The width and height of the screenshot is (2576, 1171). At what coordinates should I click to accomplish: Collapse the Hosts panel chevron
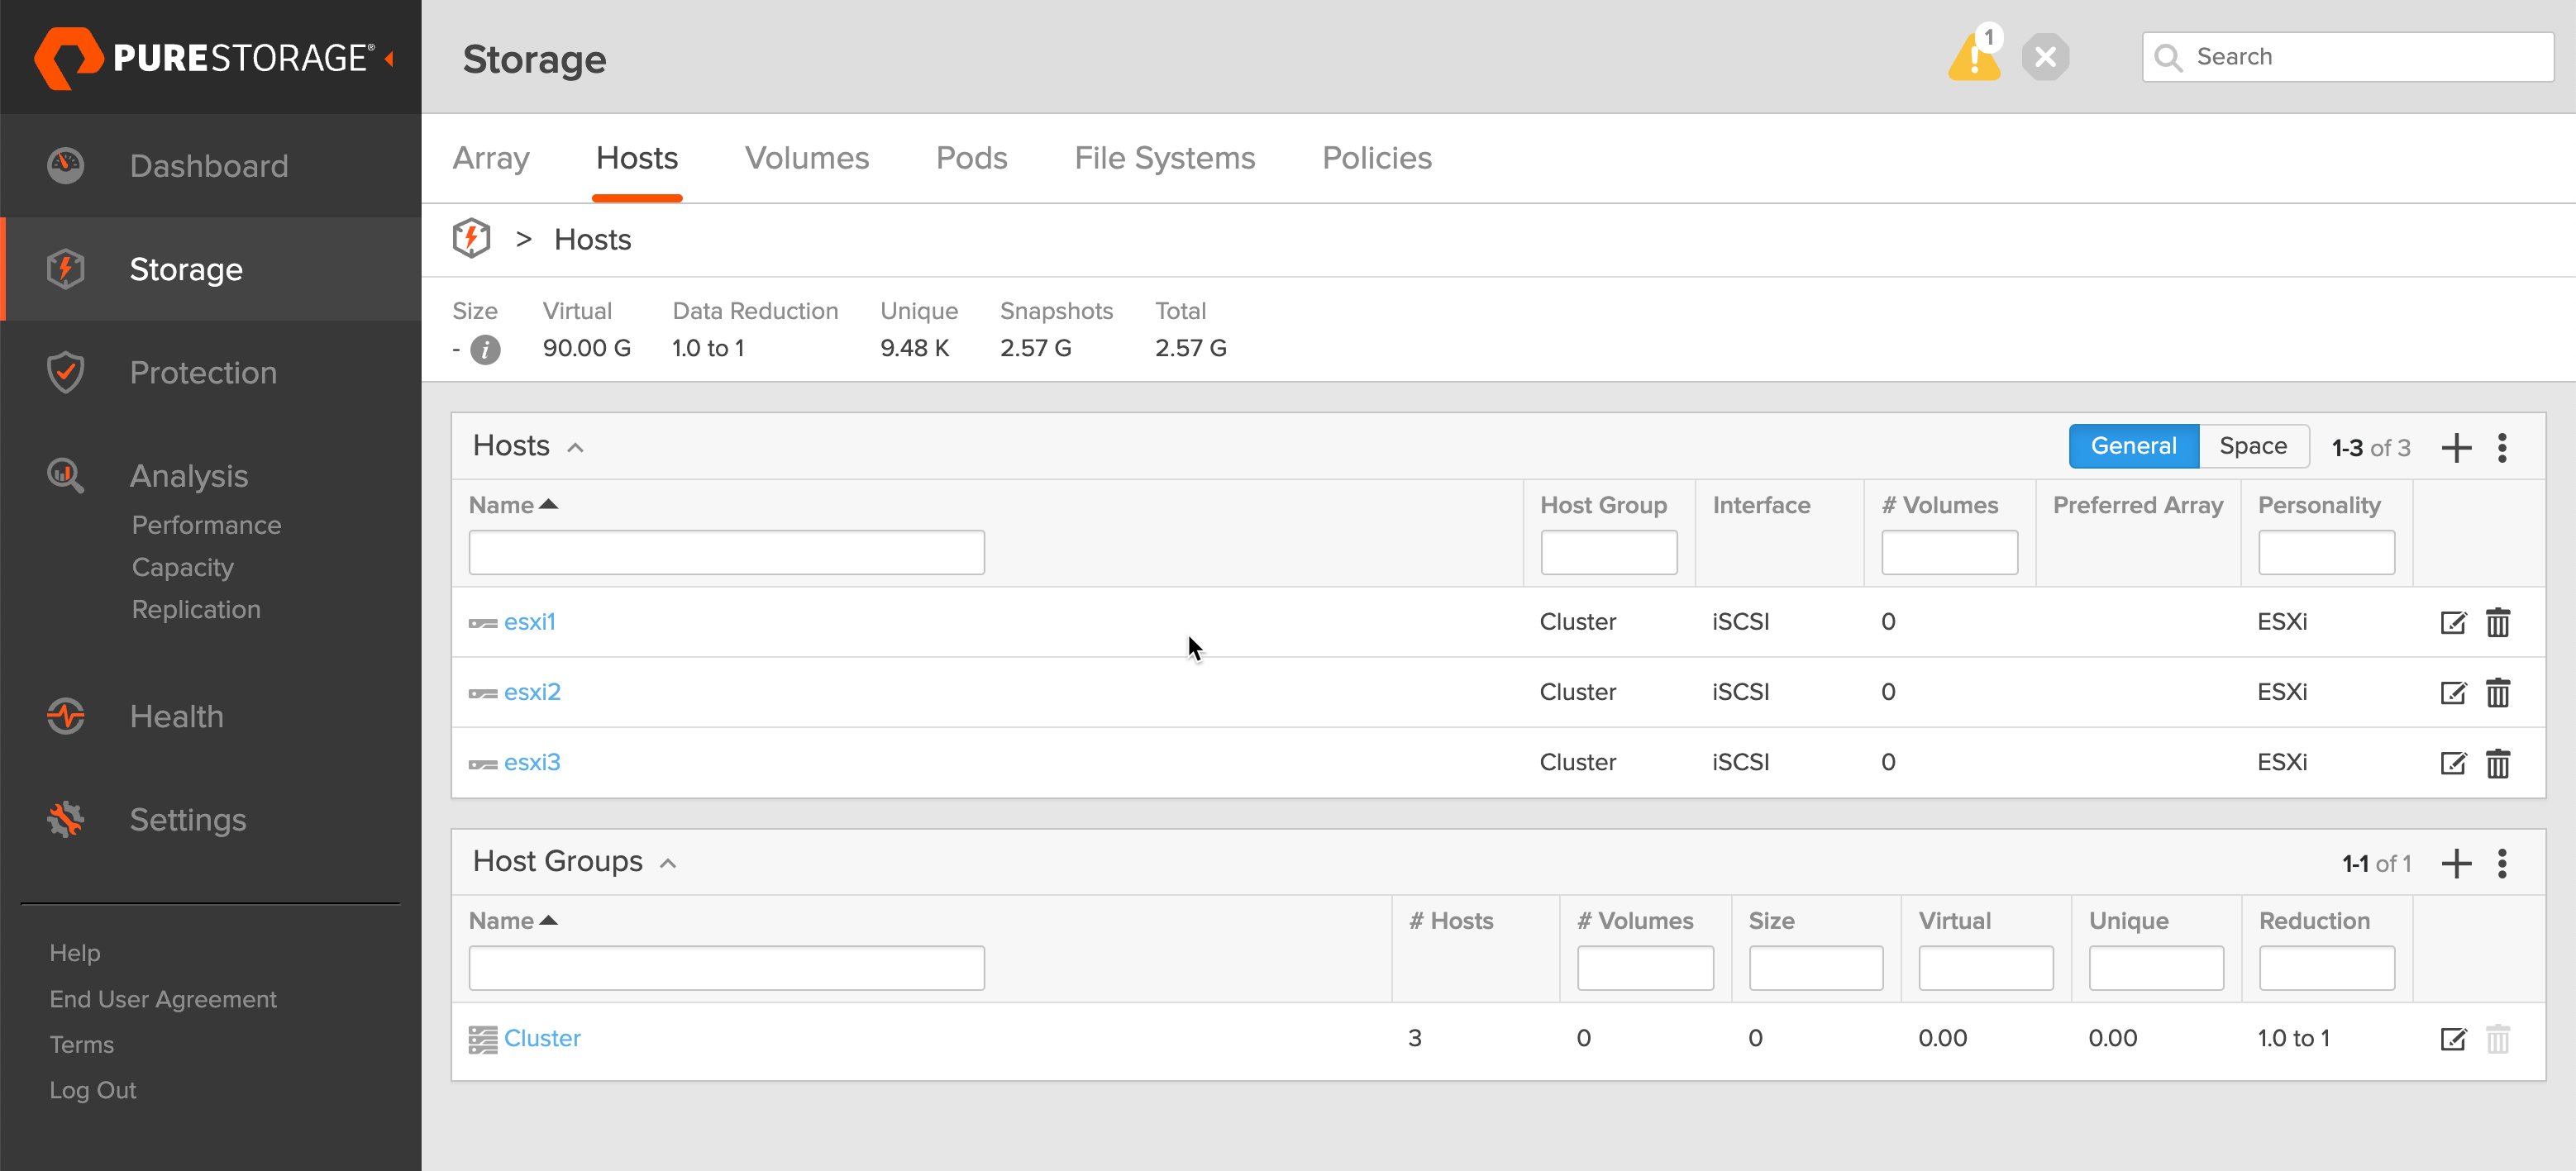[x=575, y=447]
